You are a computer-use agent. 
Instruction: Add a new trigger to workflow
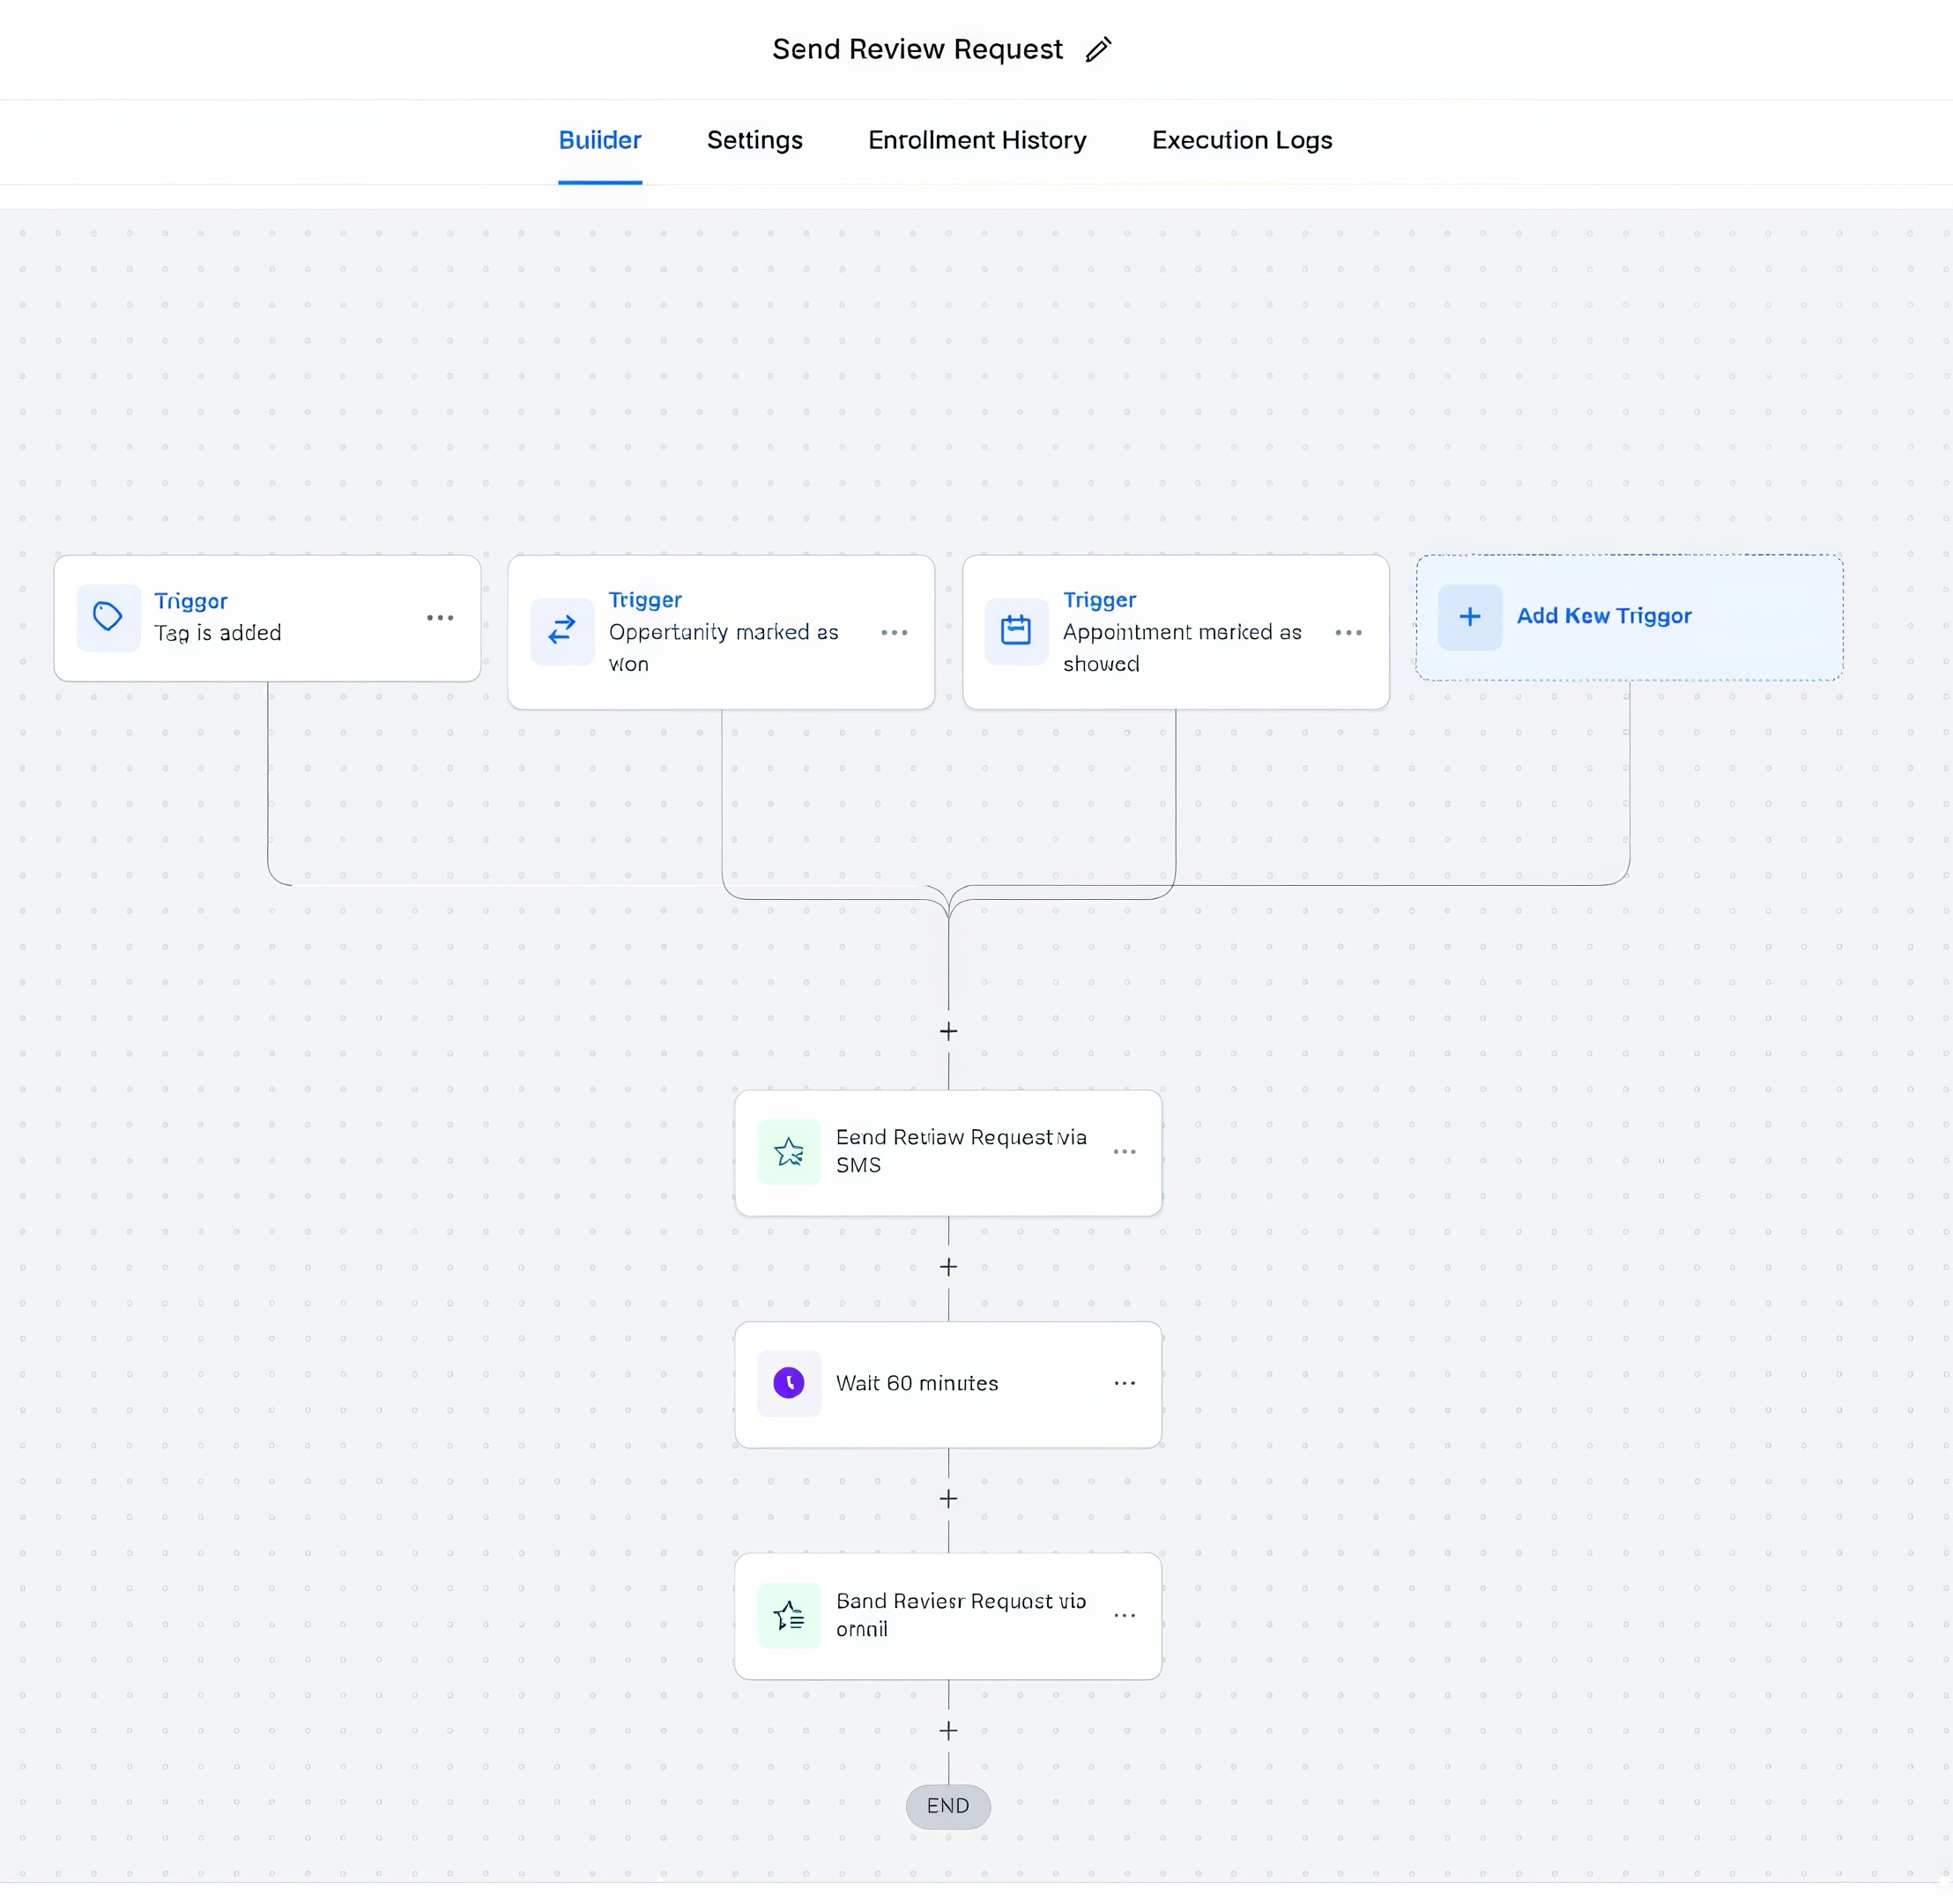1603,616
